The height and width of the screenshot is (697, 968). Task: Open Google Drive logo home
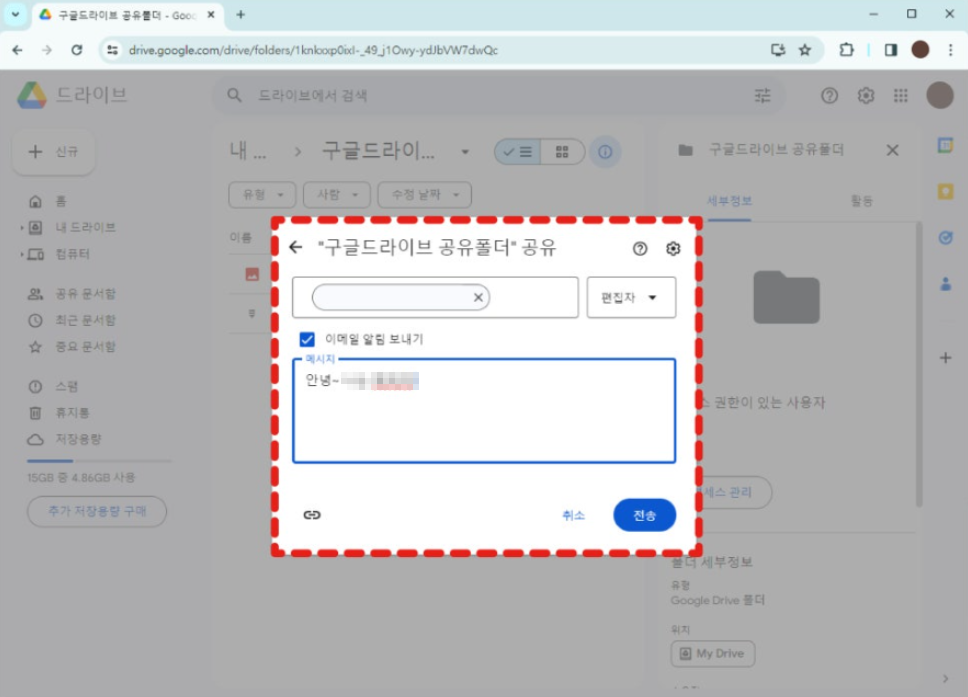point(31,96)
